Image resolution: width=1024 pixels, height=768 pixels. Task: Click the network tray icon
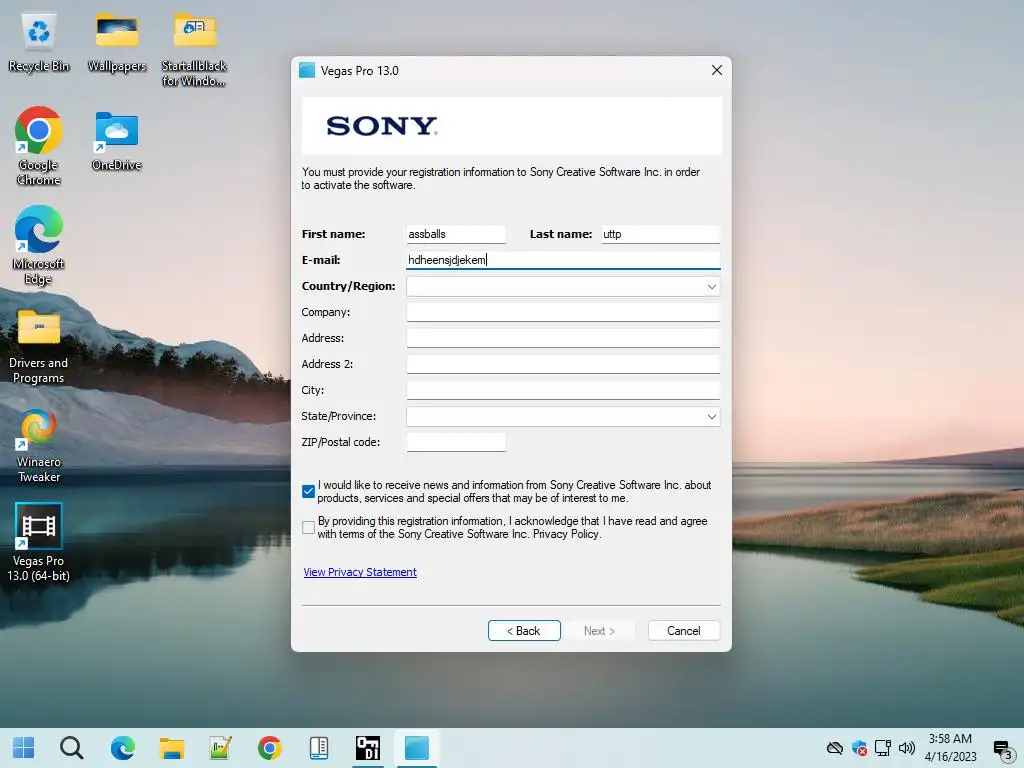click(x=883, y=748)
